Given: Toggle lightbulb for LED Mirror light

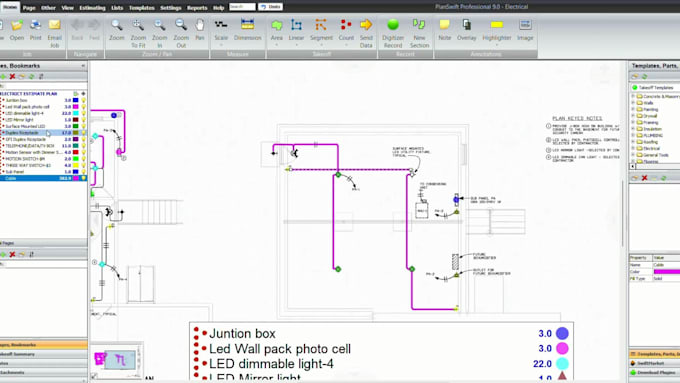Looking at the screenshot, I should tap(83, 120).
